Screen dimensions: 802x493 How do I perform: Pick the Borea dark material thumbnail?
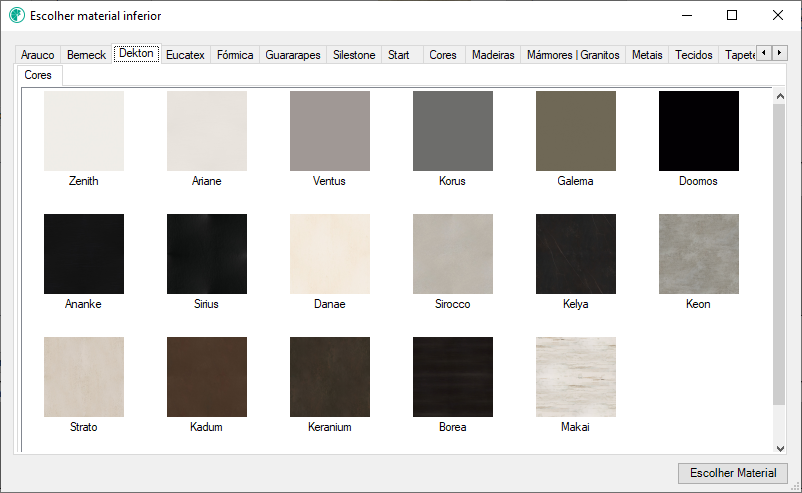pyautogui.click(x=453, y=377)
